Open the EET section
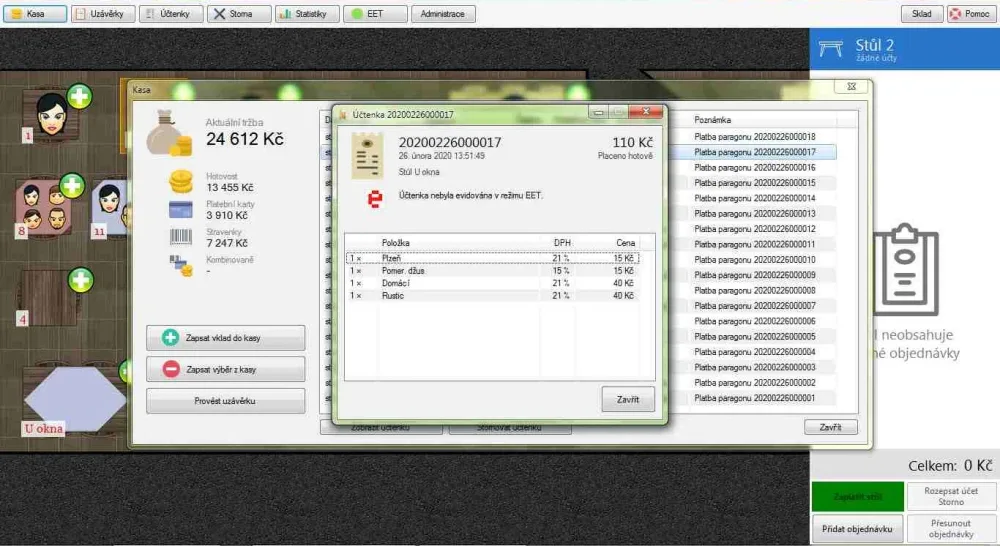Screen dimensions: 1000x546 [375, 13]
